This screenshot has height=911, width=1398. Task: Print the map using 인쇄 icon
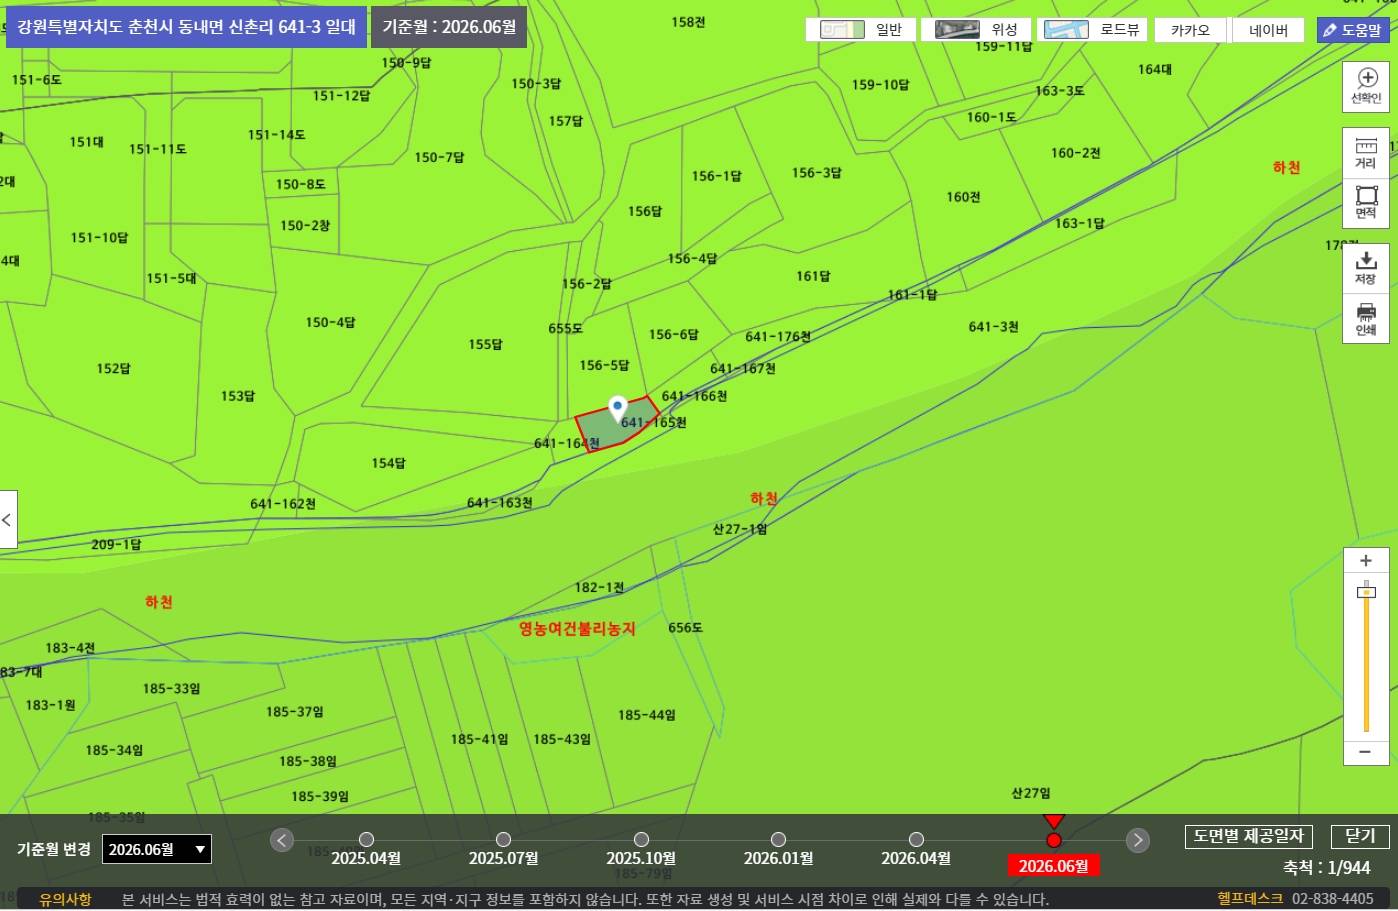[x=1365, y=319]
